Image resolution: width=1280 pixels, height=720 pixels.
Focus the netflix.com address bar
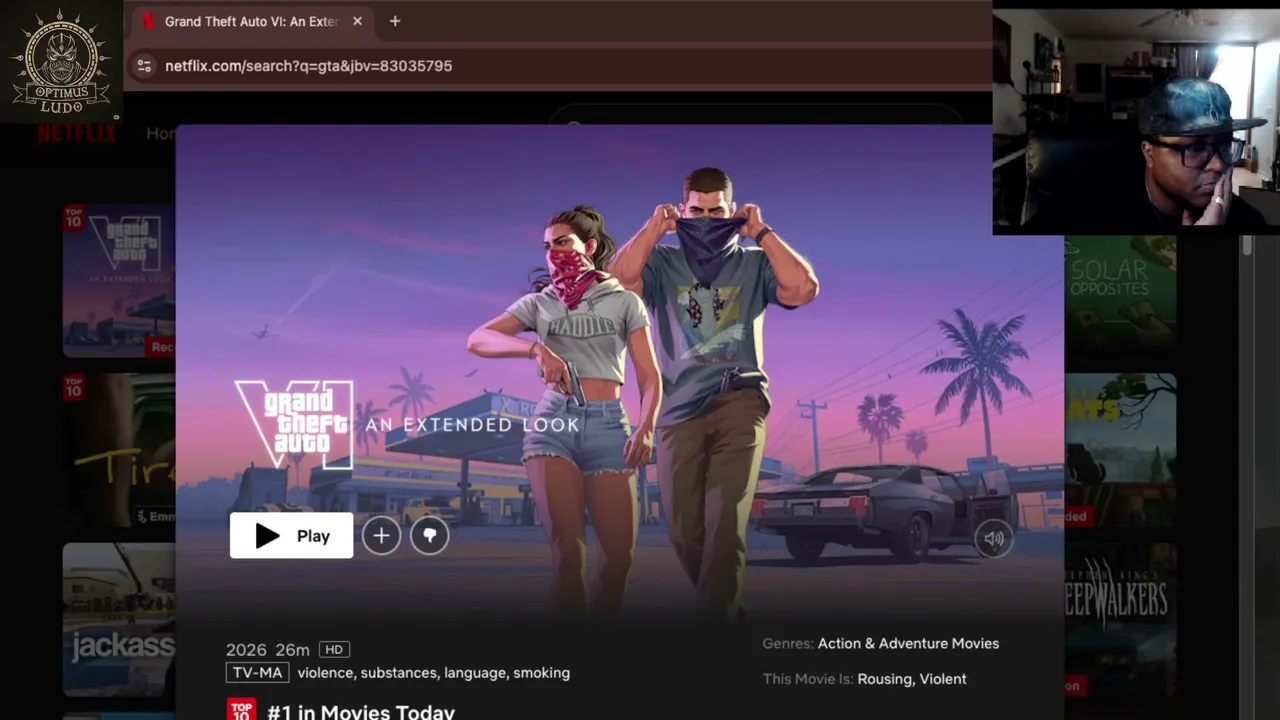tap(560, 66)
